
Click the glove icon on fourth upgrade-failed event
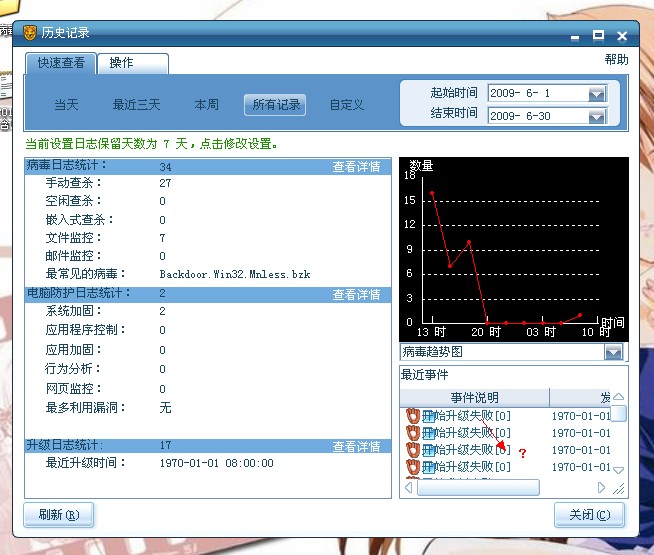point(413,467)
